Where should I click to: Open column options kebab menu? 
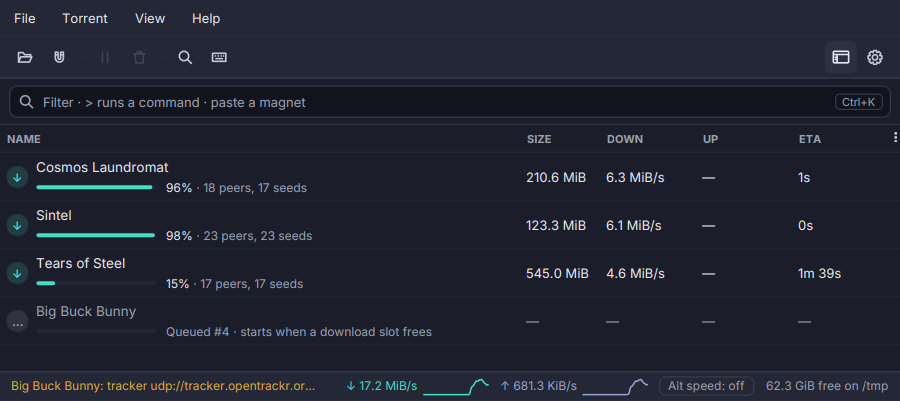pos(895,138)
